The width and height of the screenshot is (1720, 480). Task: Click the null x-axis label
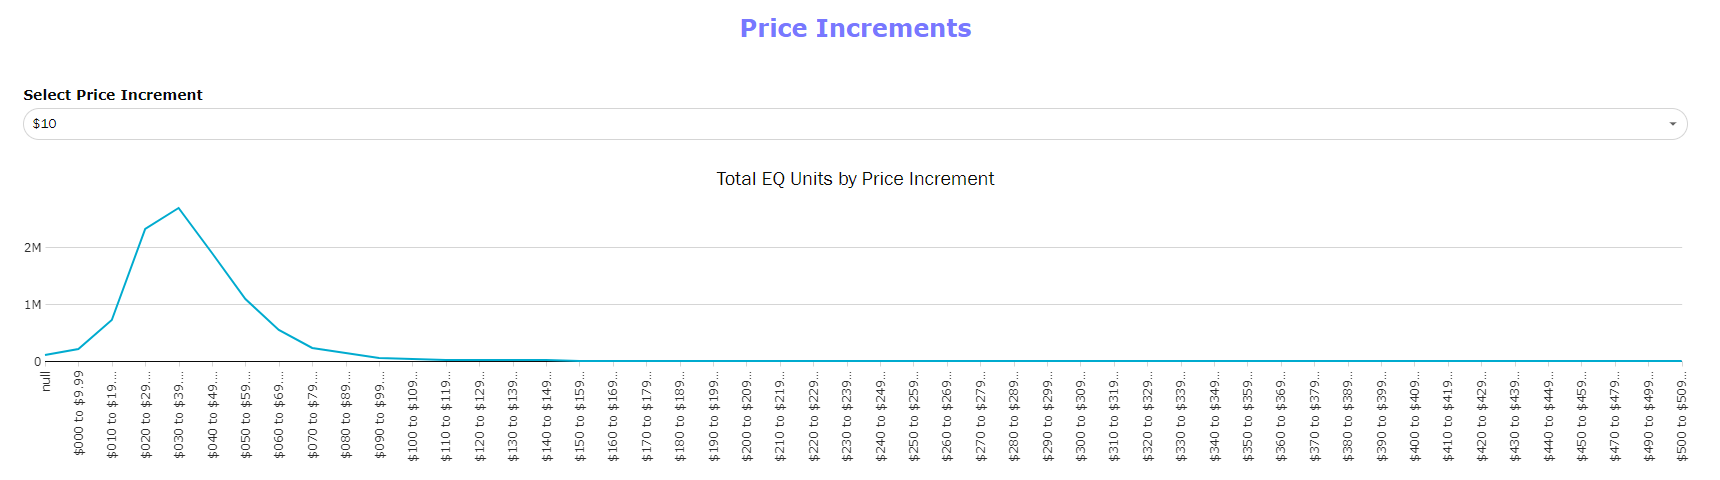point(45,380)
